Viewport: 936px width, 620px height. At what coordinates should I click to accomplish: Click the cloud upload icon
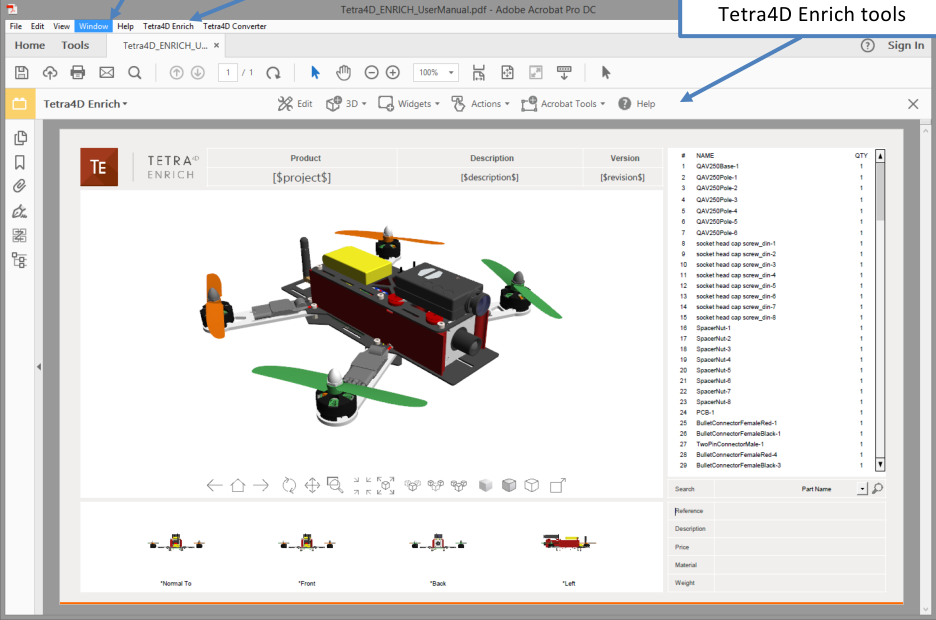50,73
